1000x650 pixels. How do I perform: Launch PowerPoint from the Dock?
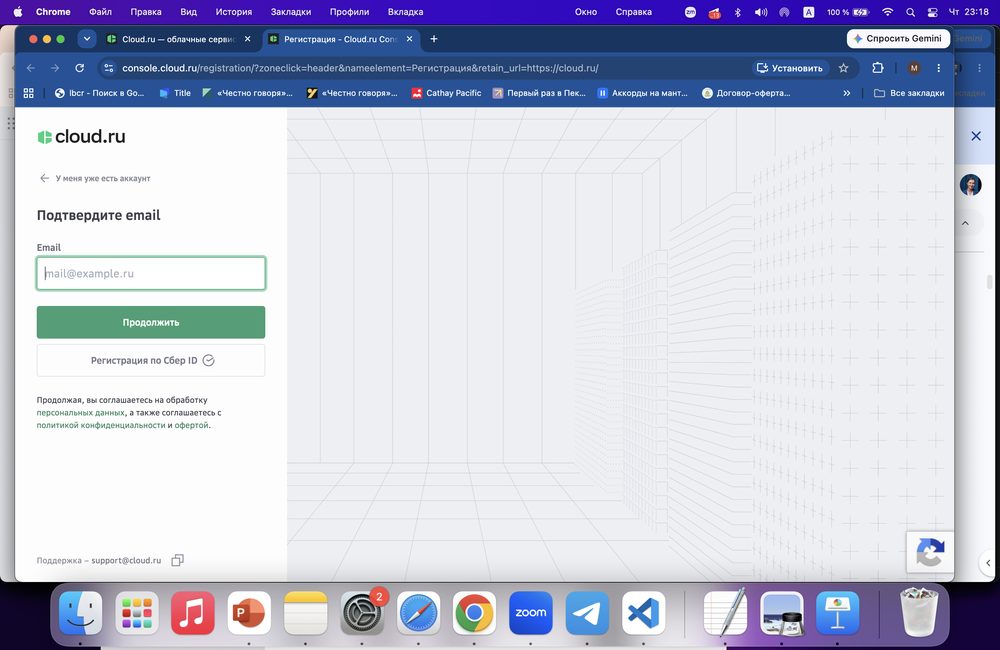click(249, 612)
